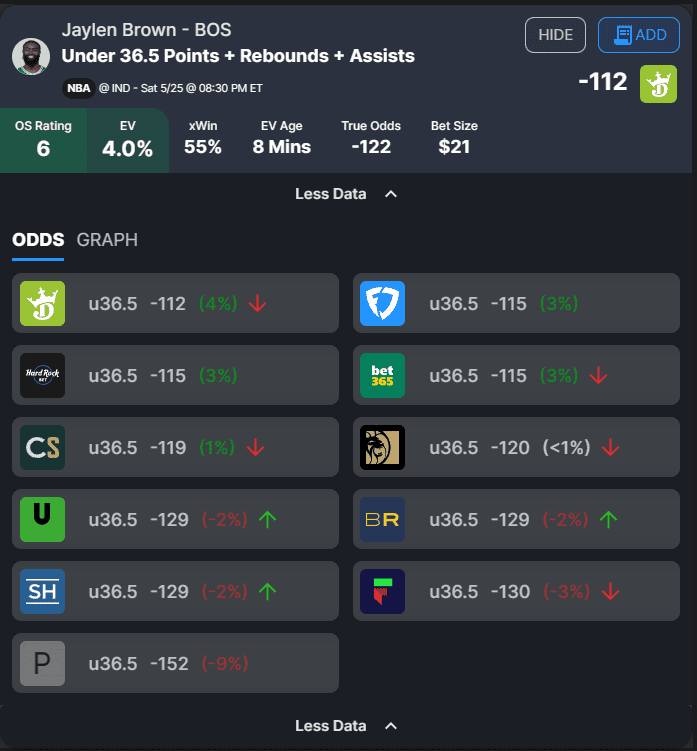Click the bet365 sportsbook icon
697x751 pixels.
click(382, 375)
